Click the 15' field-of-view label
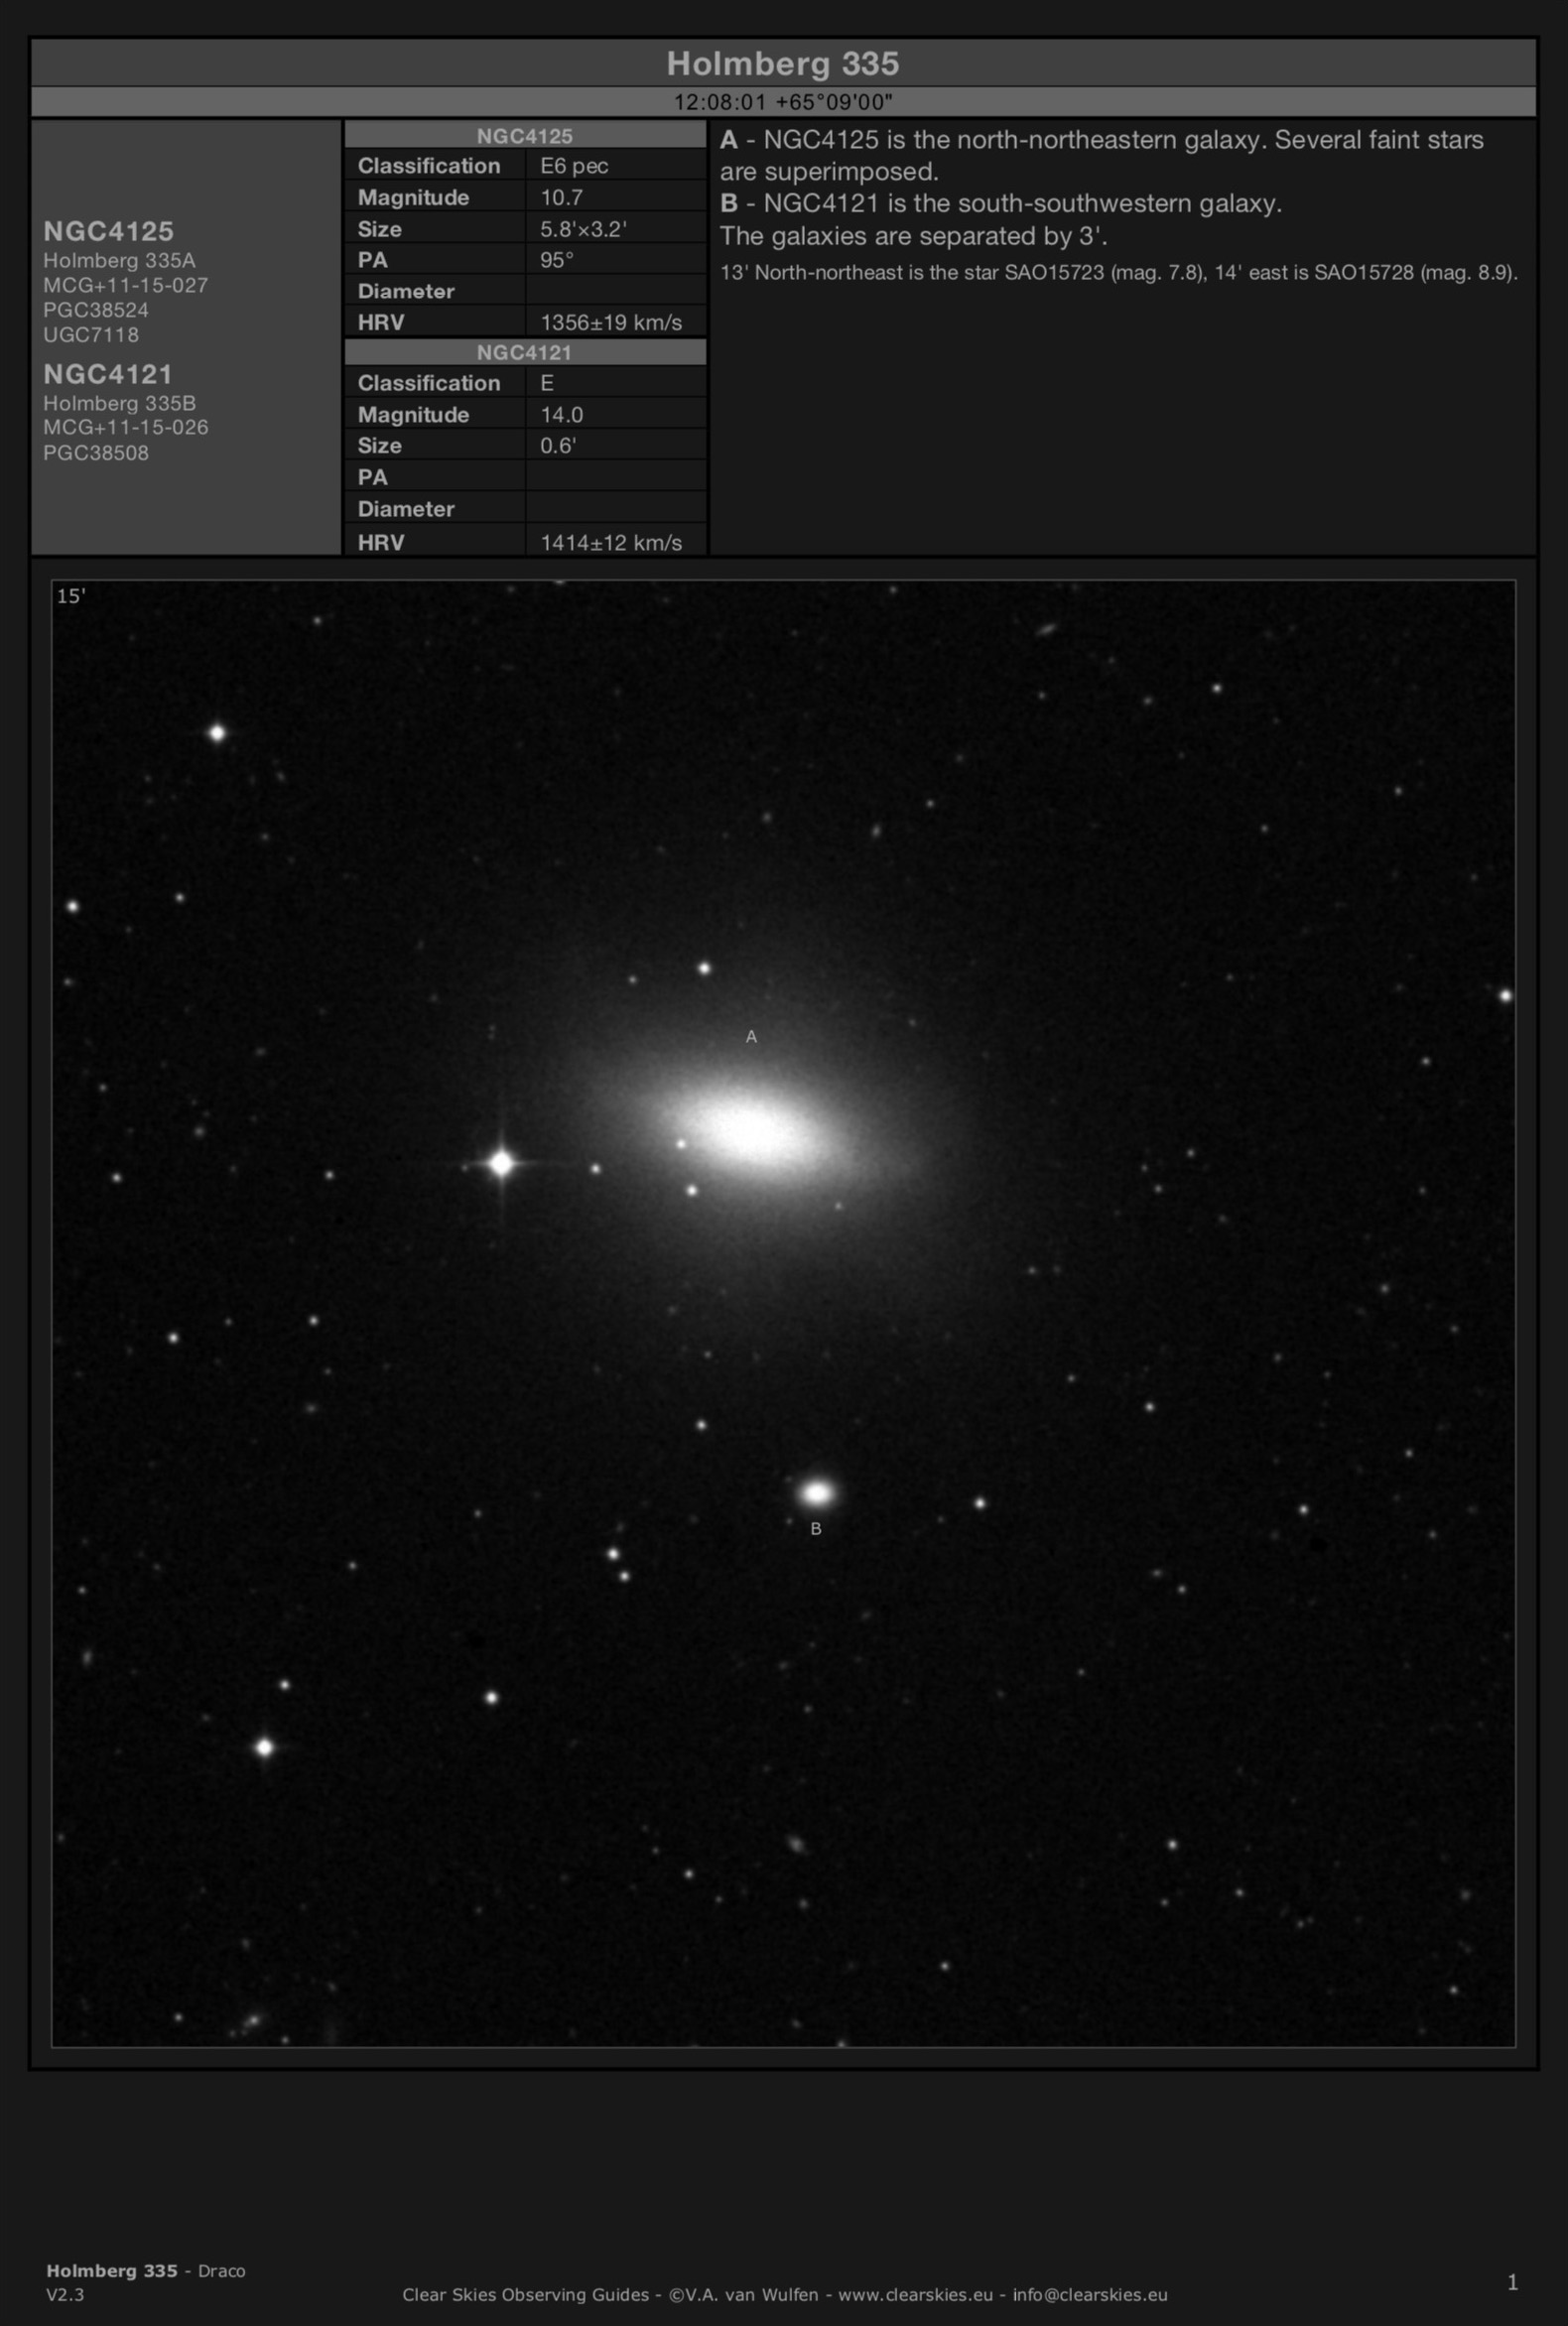The width and height of the screenshot is (1568, 2326). [71, 596]
